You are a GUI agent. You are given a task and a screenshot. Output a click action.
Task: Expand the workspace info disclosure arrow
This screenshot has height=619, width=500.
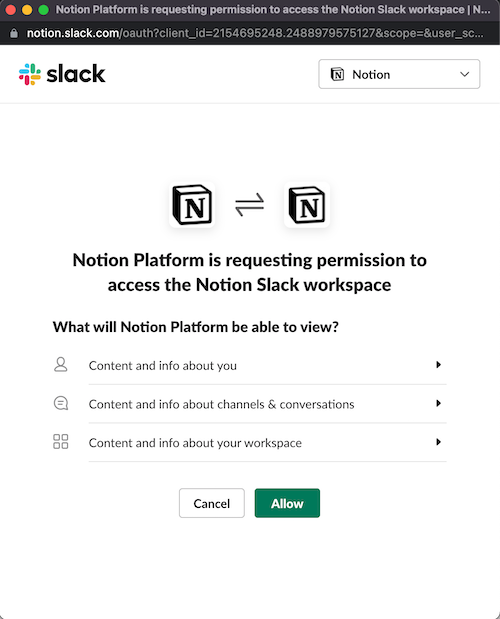coord(438,442)
